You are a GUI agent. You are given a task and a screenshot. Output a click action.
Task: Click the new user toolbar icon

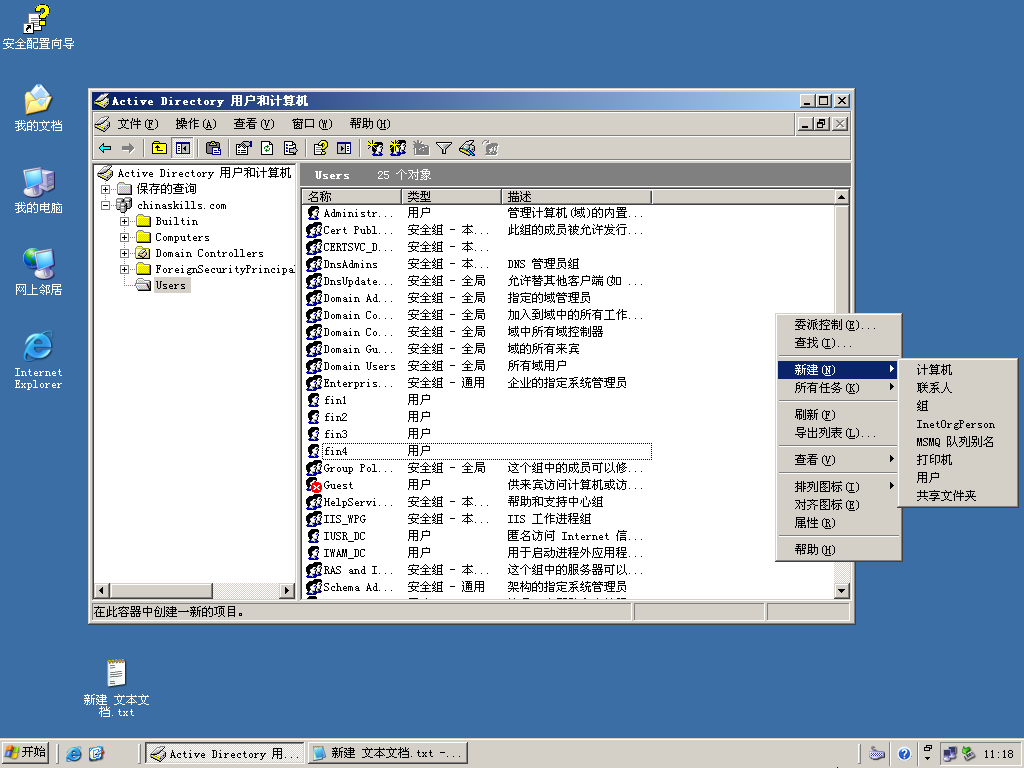click(375, 148)
